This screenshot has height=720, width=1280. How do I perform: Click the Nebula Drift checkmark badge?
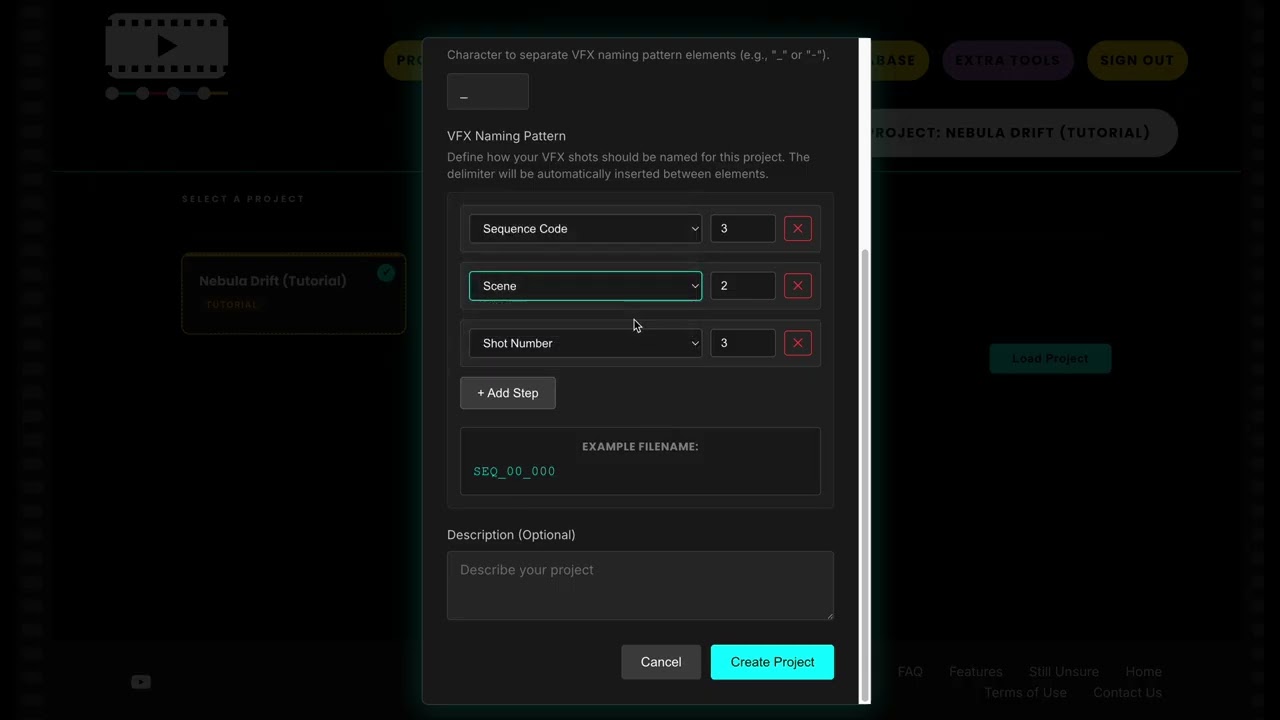point(386,273)
